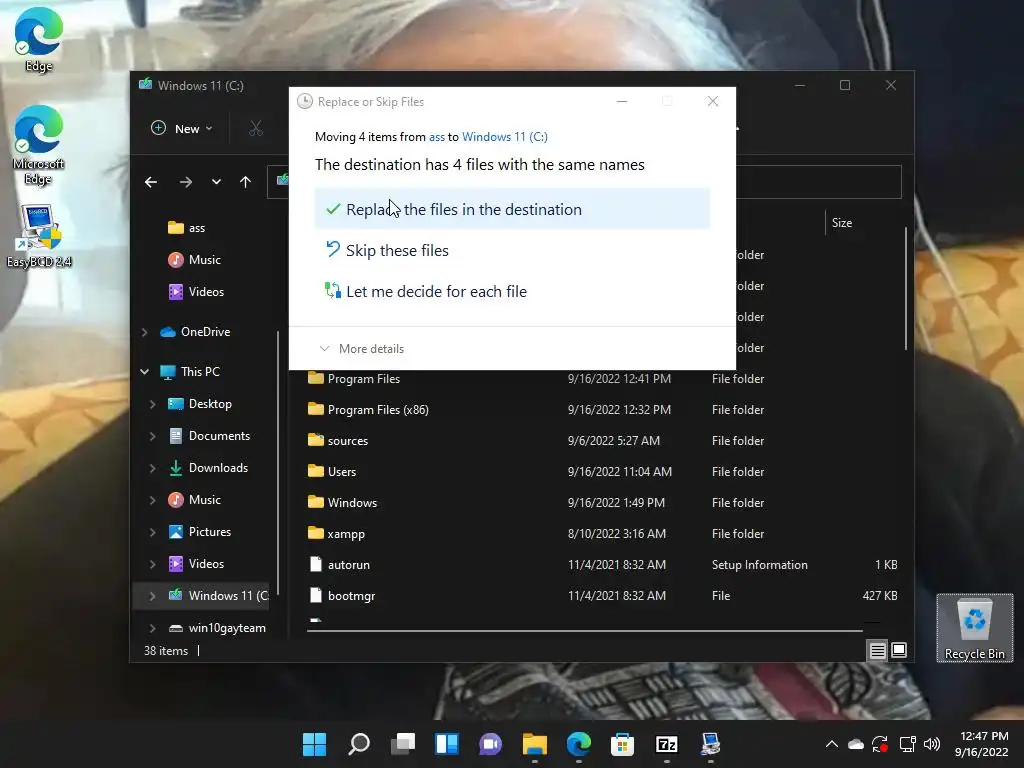Image resolution: width=1024 pixels, height=768 pixels.
Task: Open Widgets from the taskbar
Action: 447,744
